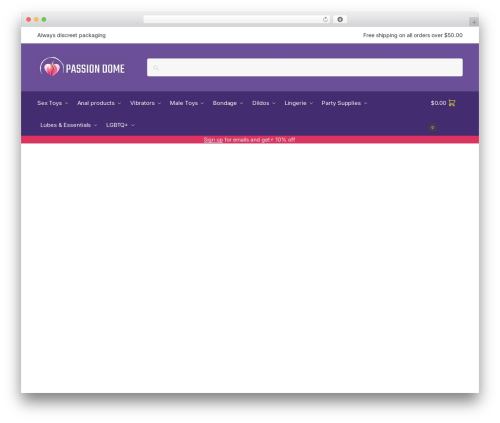
Task: Click the cart item count badge
Action: tap(432, 127)
